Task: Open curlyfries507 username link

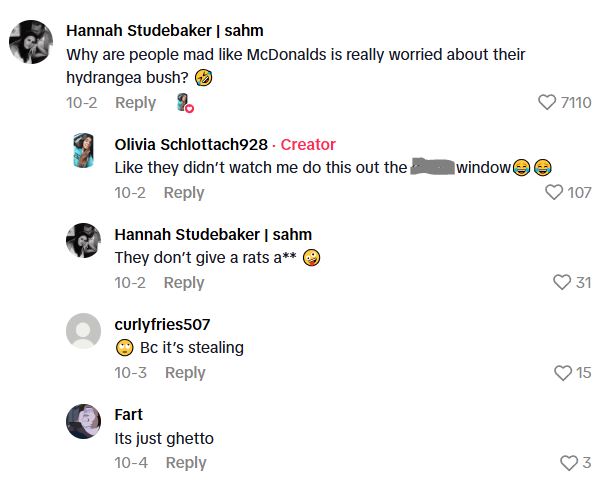Action: click(x=162, y=324)
